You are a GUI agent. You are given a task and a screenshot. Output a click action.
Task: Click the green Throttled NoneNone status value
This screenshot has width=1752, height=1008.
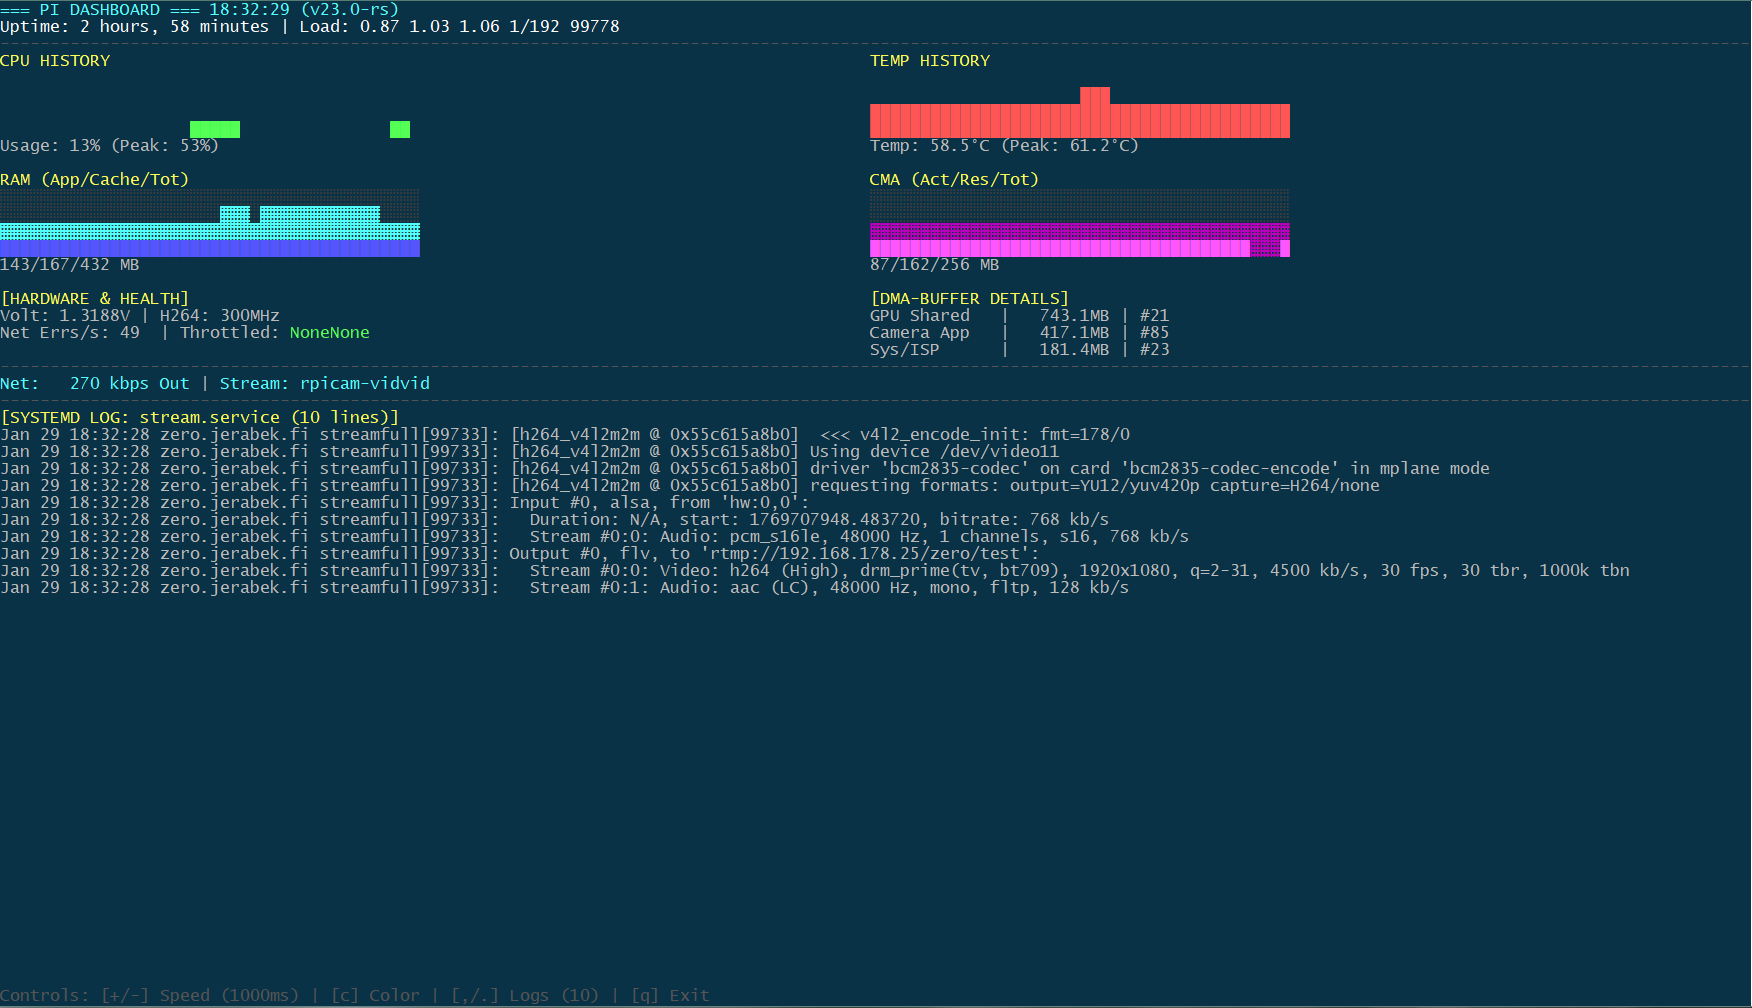[x=329, y=333]
